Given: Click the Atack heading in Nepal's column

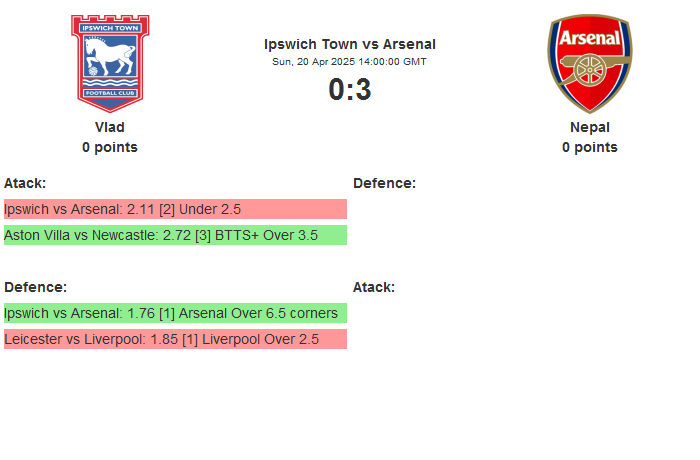Looking at the screenshot, I should [x=374, y=287].
